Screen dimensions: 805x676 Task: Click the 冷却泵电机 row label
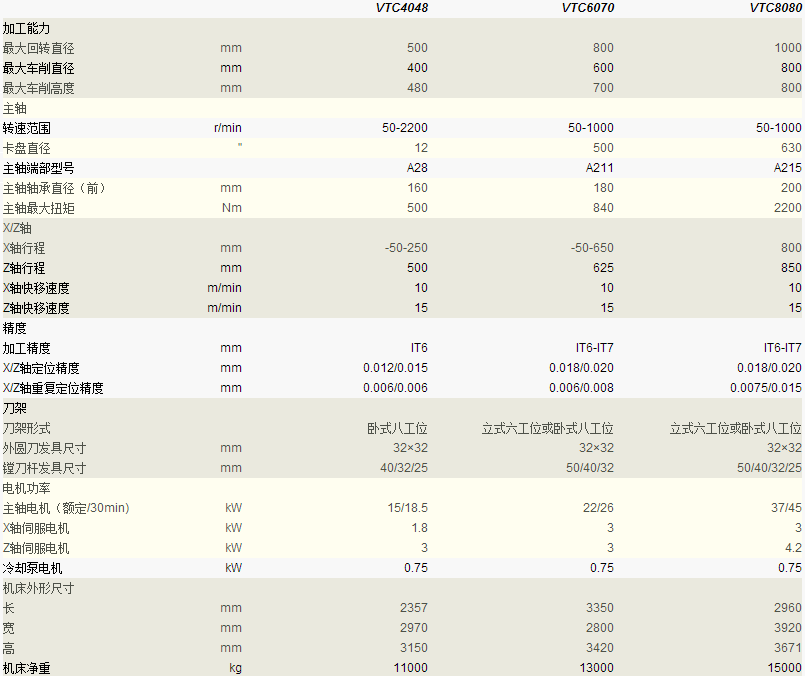[32, 569]
